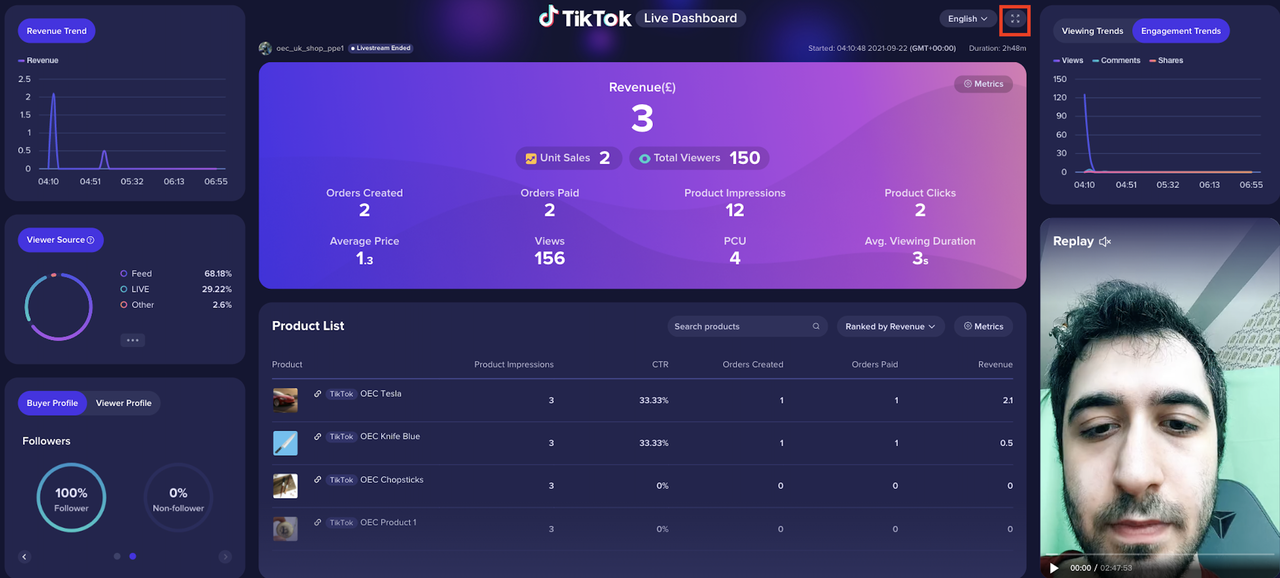Image resolution: width=1280 pixels, height=578 pixels.
Task: Go to next profile chart arrow
Action: [225, 557]
